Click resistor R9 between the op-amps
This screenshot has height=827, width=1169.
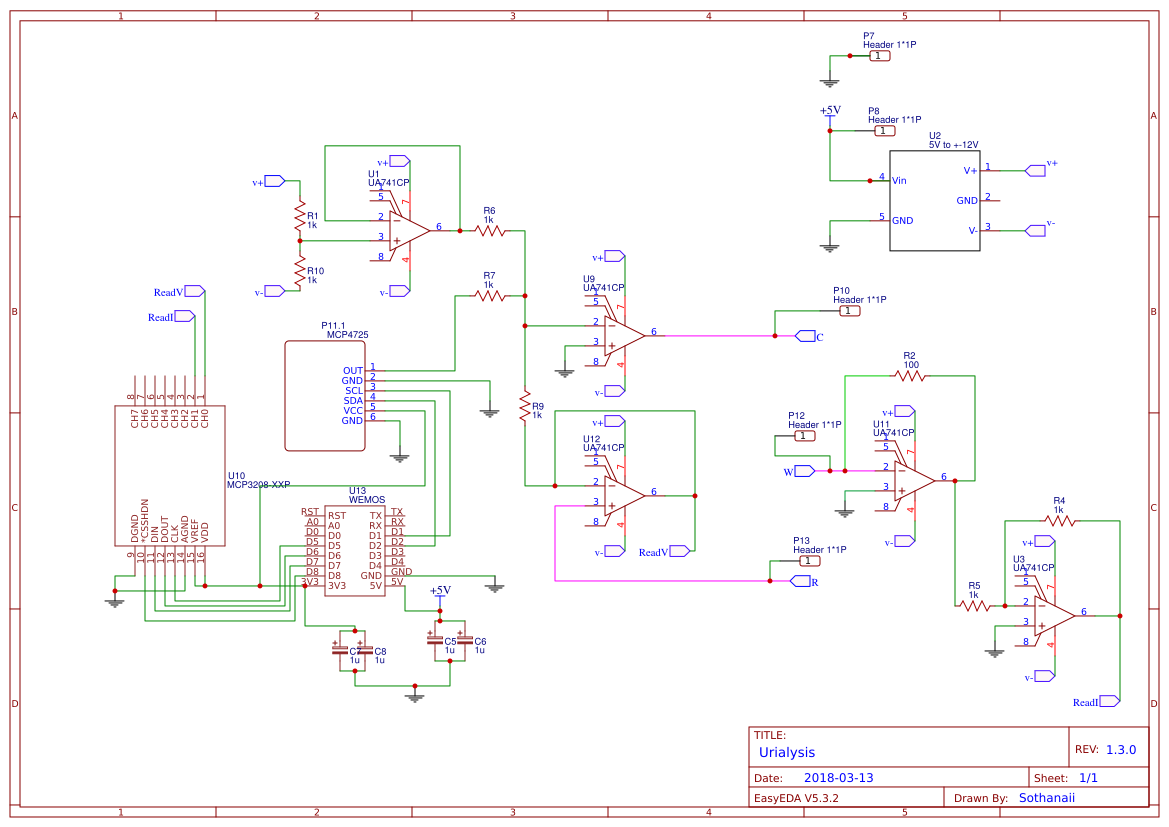pyautogui.click(x=527, y=407)
